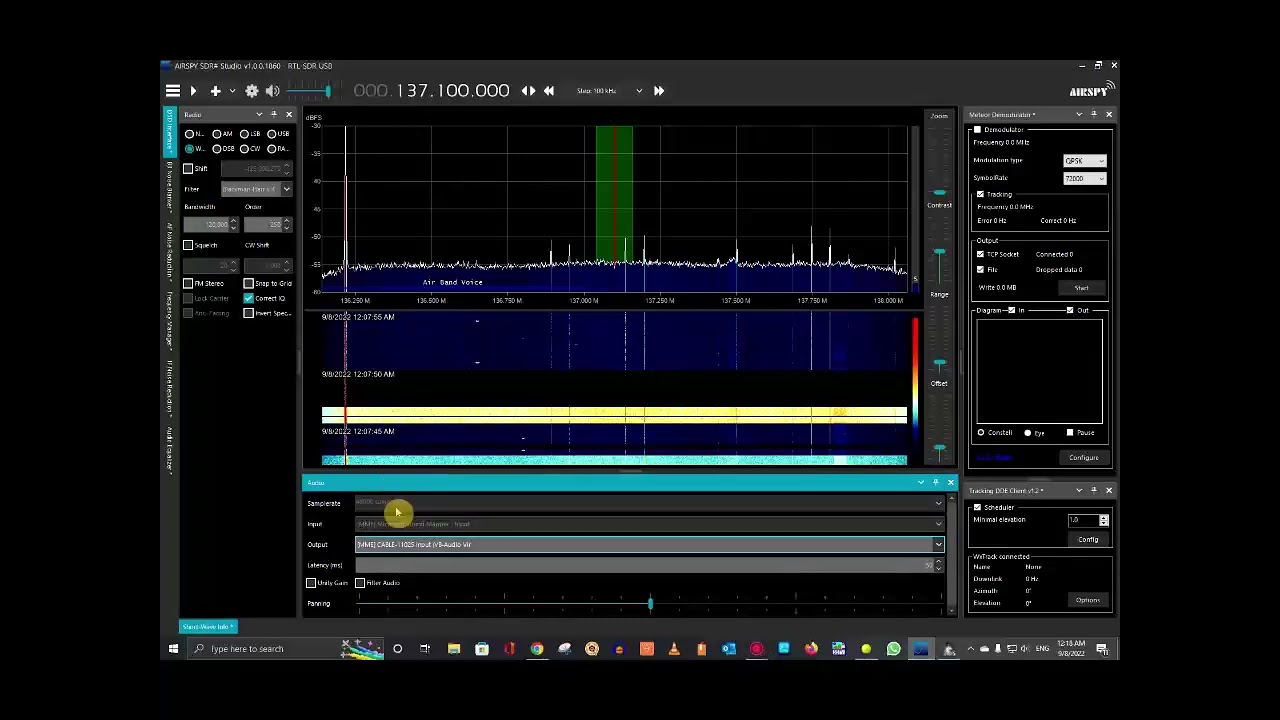Open Windows Start menu
The width and height of the screenshot is (1280, 720).
coord(173,649)
